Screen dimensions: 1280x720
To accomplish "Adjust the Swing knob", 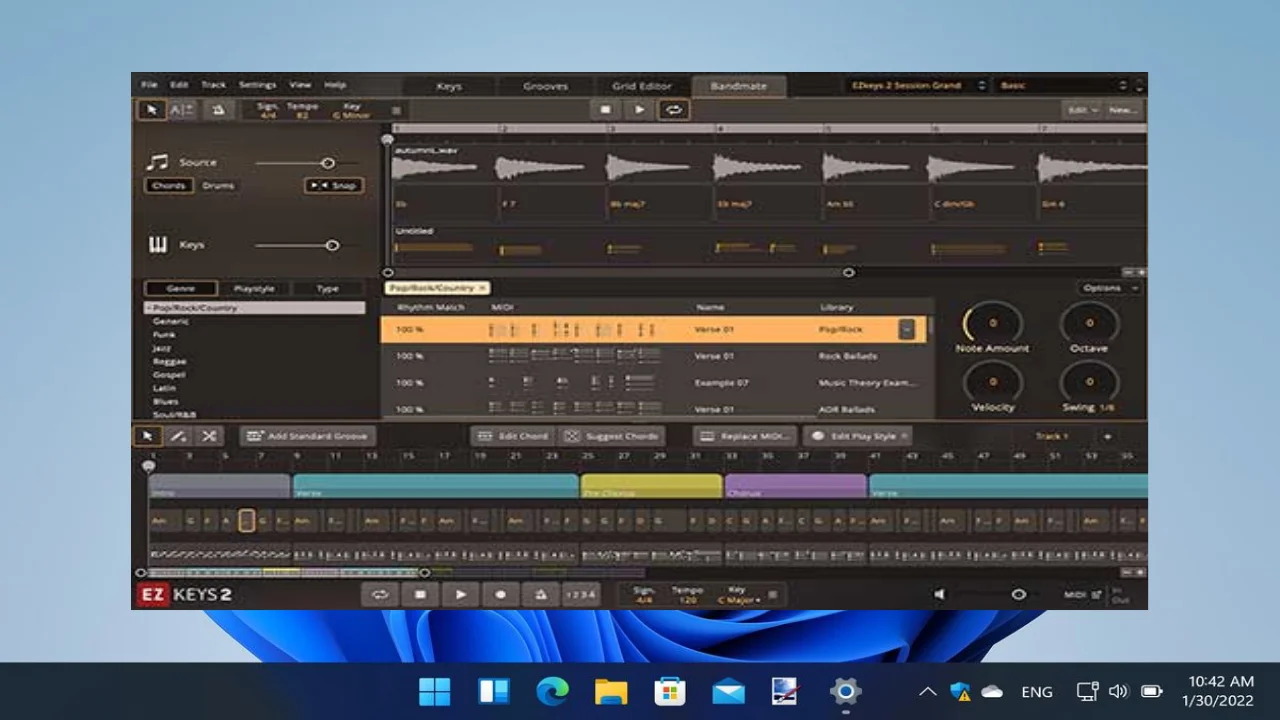I will 1089,381.
